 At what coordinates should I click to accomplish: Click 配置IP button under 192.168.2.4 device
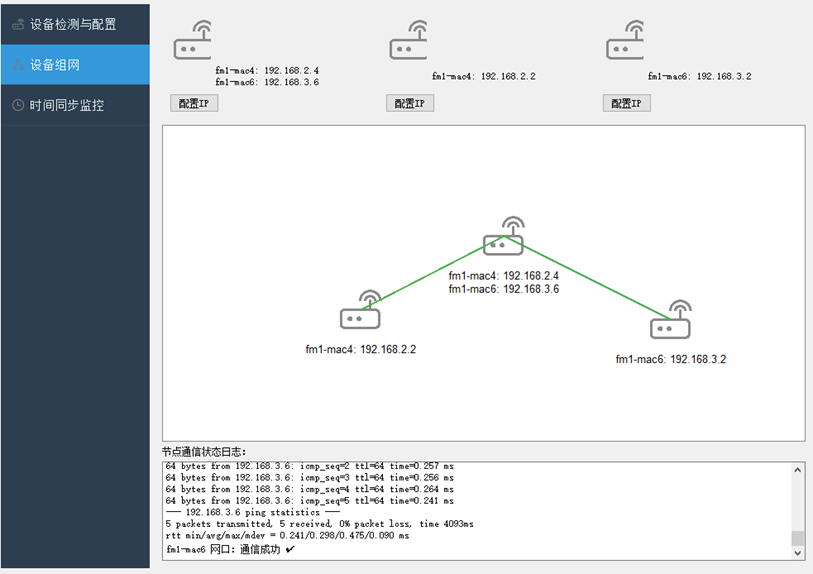(194, 103)
